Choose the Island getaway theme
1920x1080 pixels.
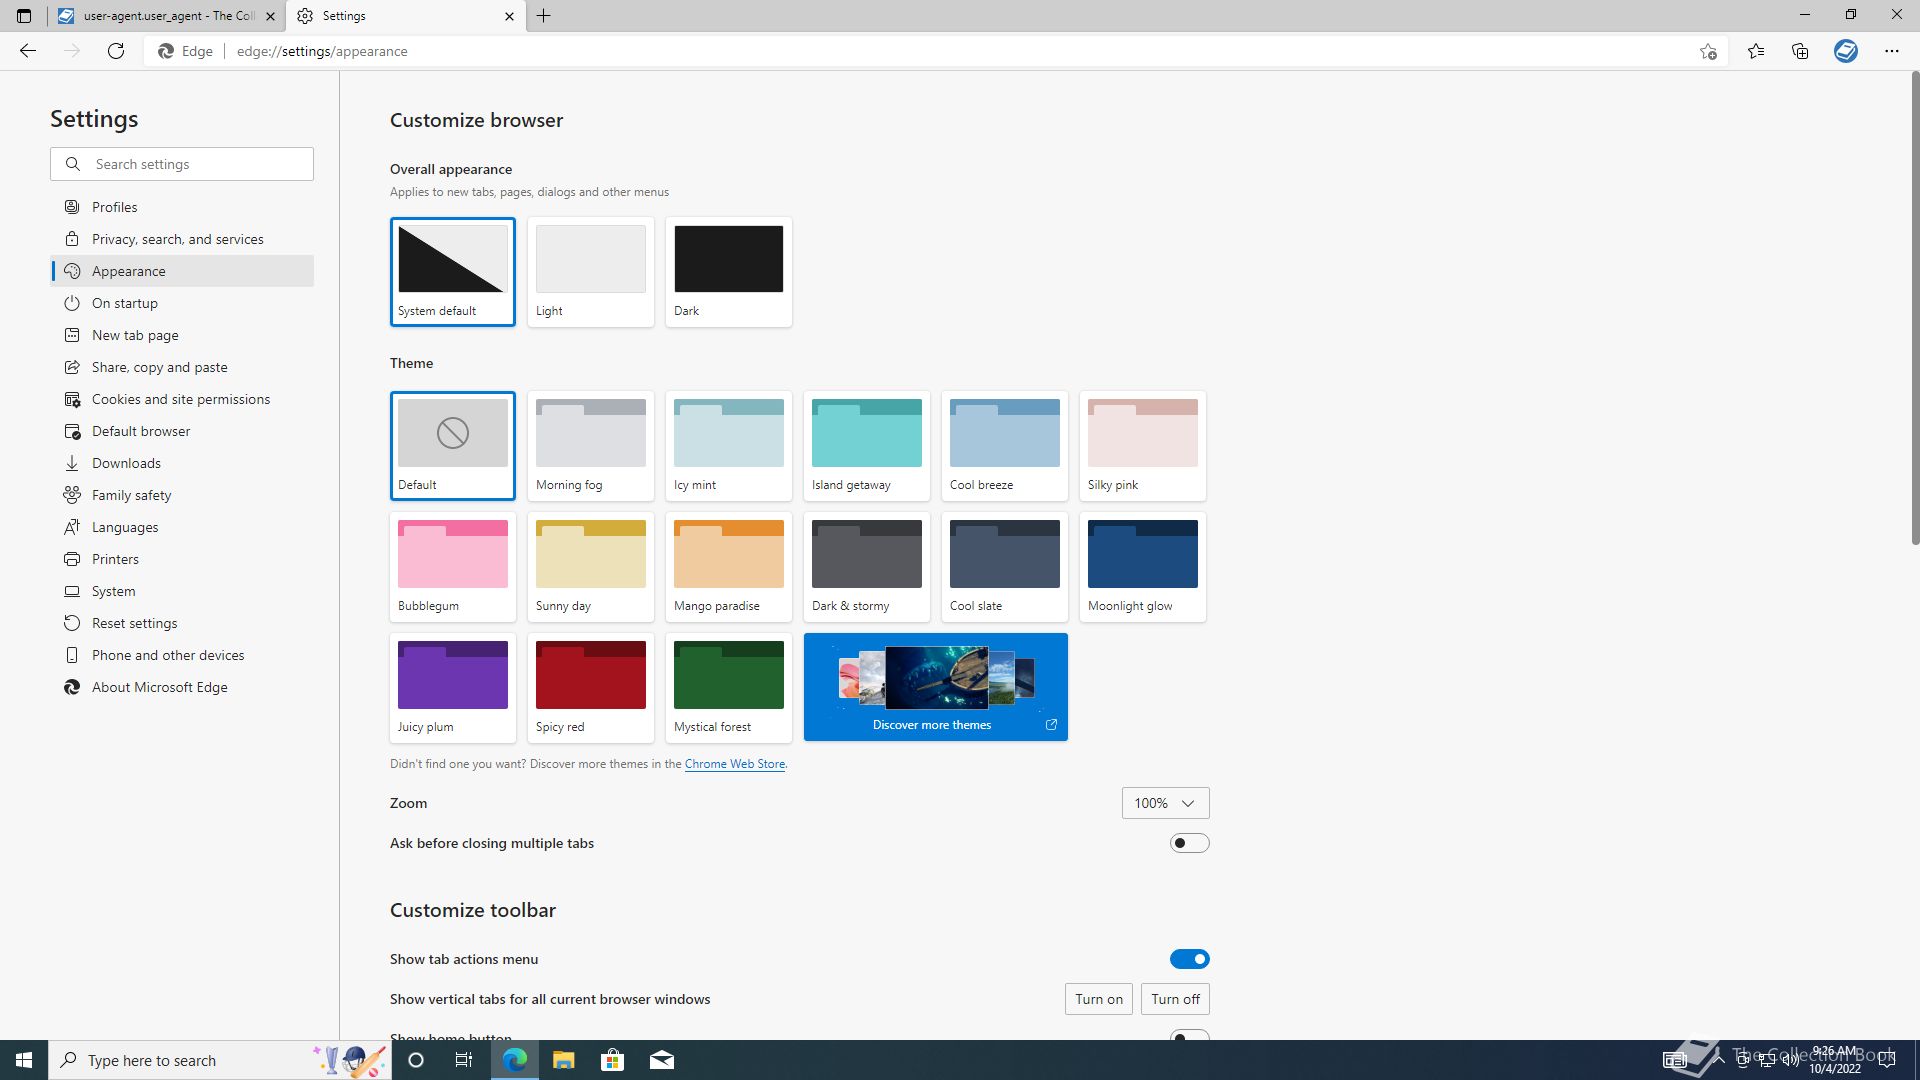coord(867,446)
